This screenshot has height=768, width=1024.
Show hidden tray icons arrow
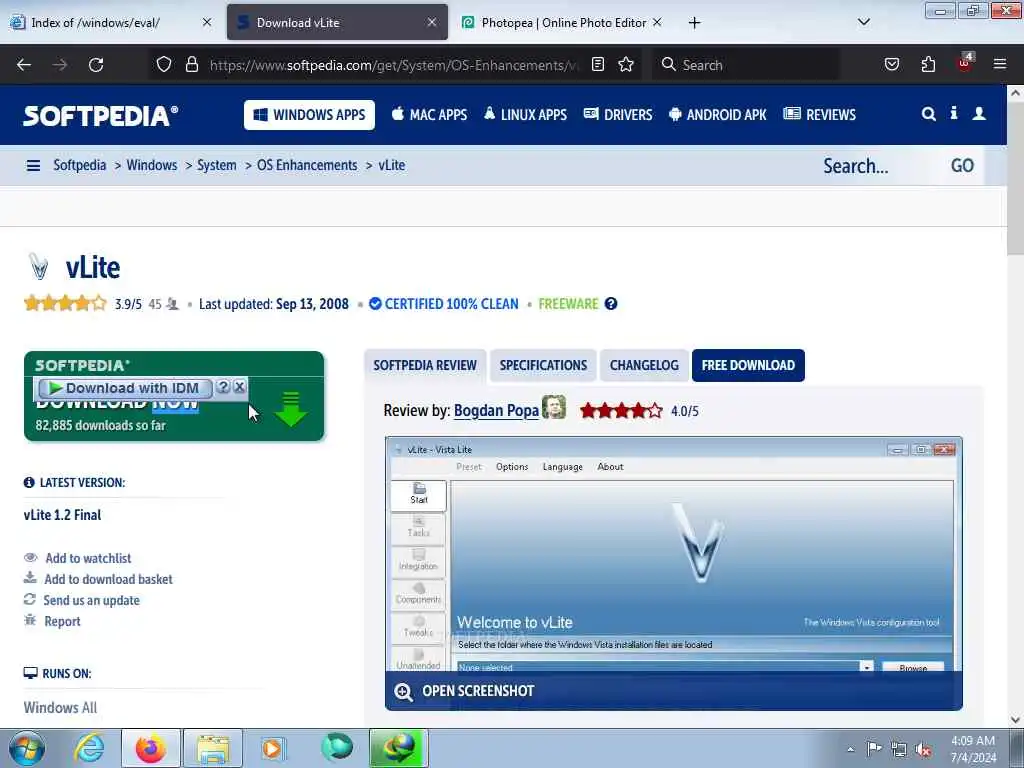coord(850,749)
